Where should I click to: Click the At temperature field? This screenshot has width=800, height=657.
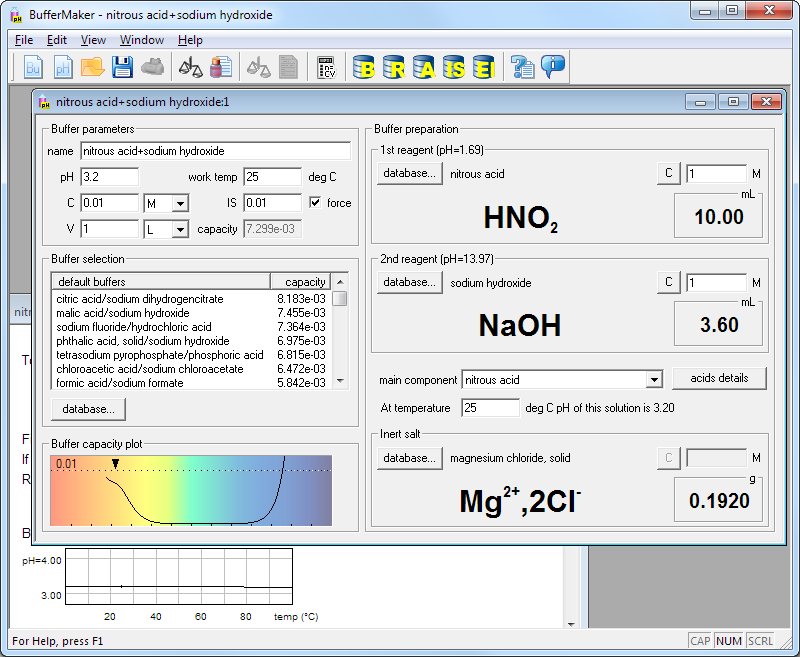[x=490, y=408]
